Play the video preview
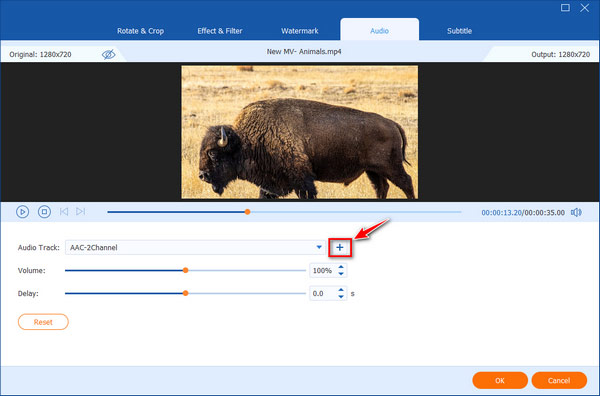The height and width of the screenshot is (396, 600). (23, 212)
